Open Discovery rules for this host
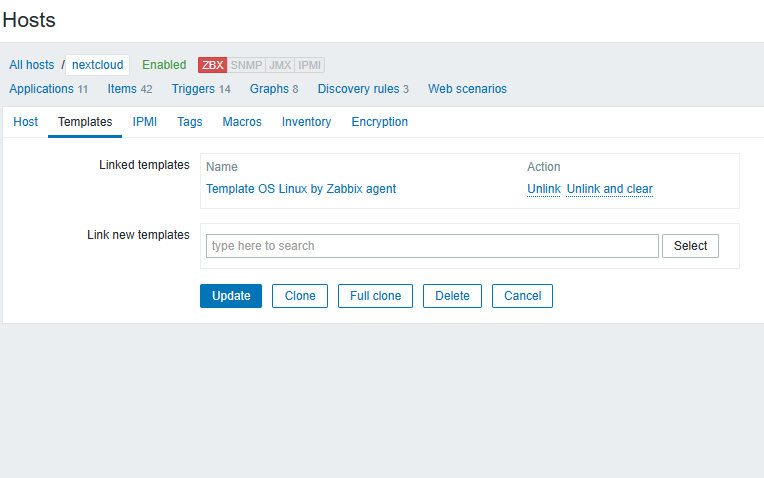Image resolution: width=764 pixels, height=478 pixels. [x=358, y=89]
